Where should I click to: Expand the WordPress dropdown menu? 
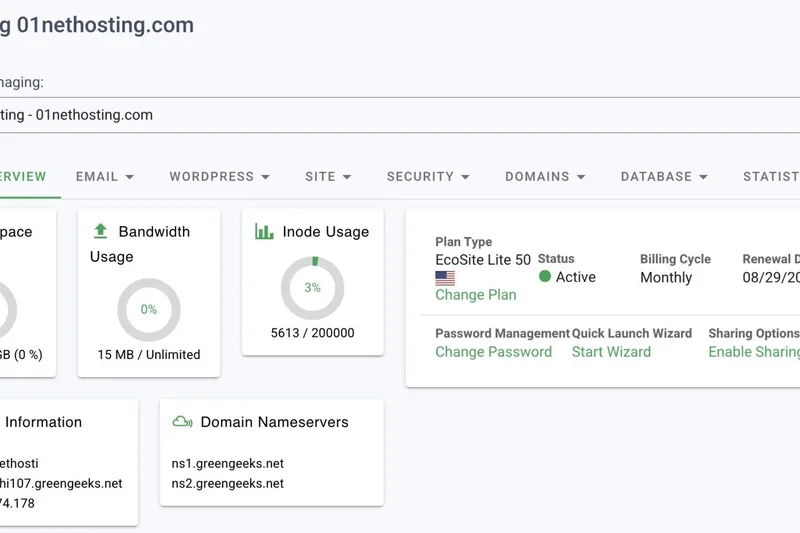[219, 177]
